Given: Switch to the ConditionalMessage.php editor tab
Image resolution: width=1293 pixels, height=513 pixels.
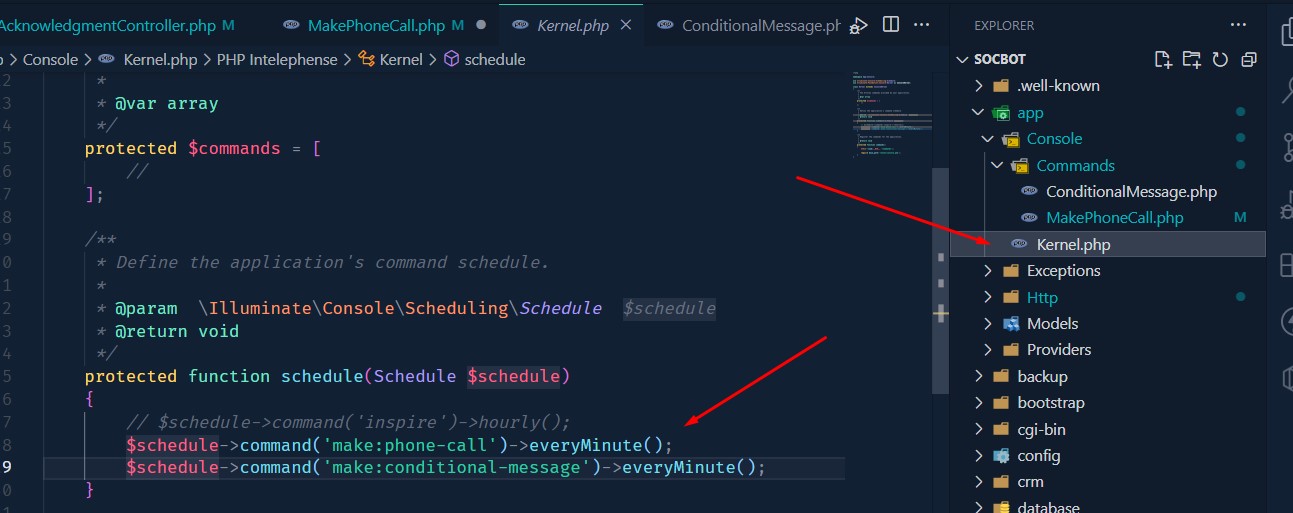Looking at the screenshot, I should [x=760, y=25].
